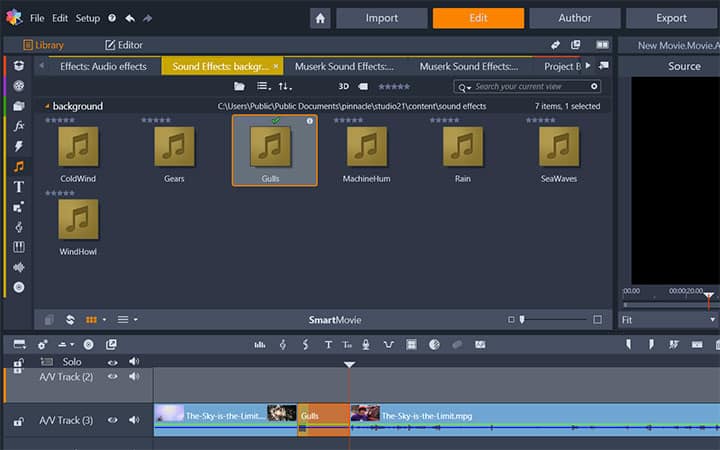Open the Effects fx category in sidebar
The width and height of the screenshot is (720, 450).
click(x=19, y=126)
